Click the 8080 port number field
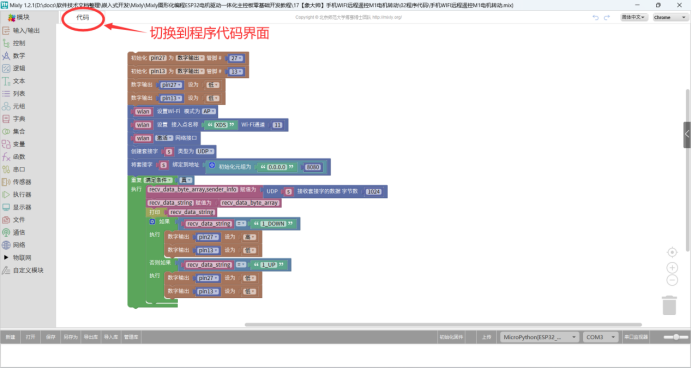 point(312,167)
